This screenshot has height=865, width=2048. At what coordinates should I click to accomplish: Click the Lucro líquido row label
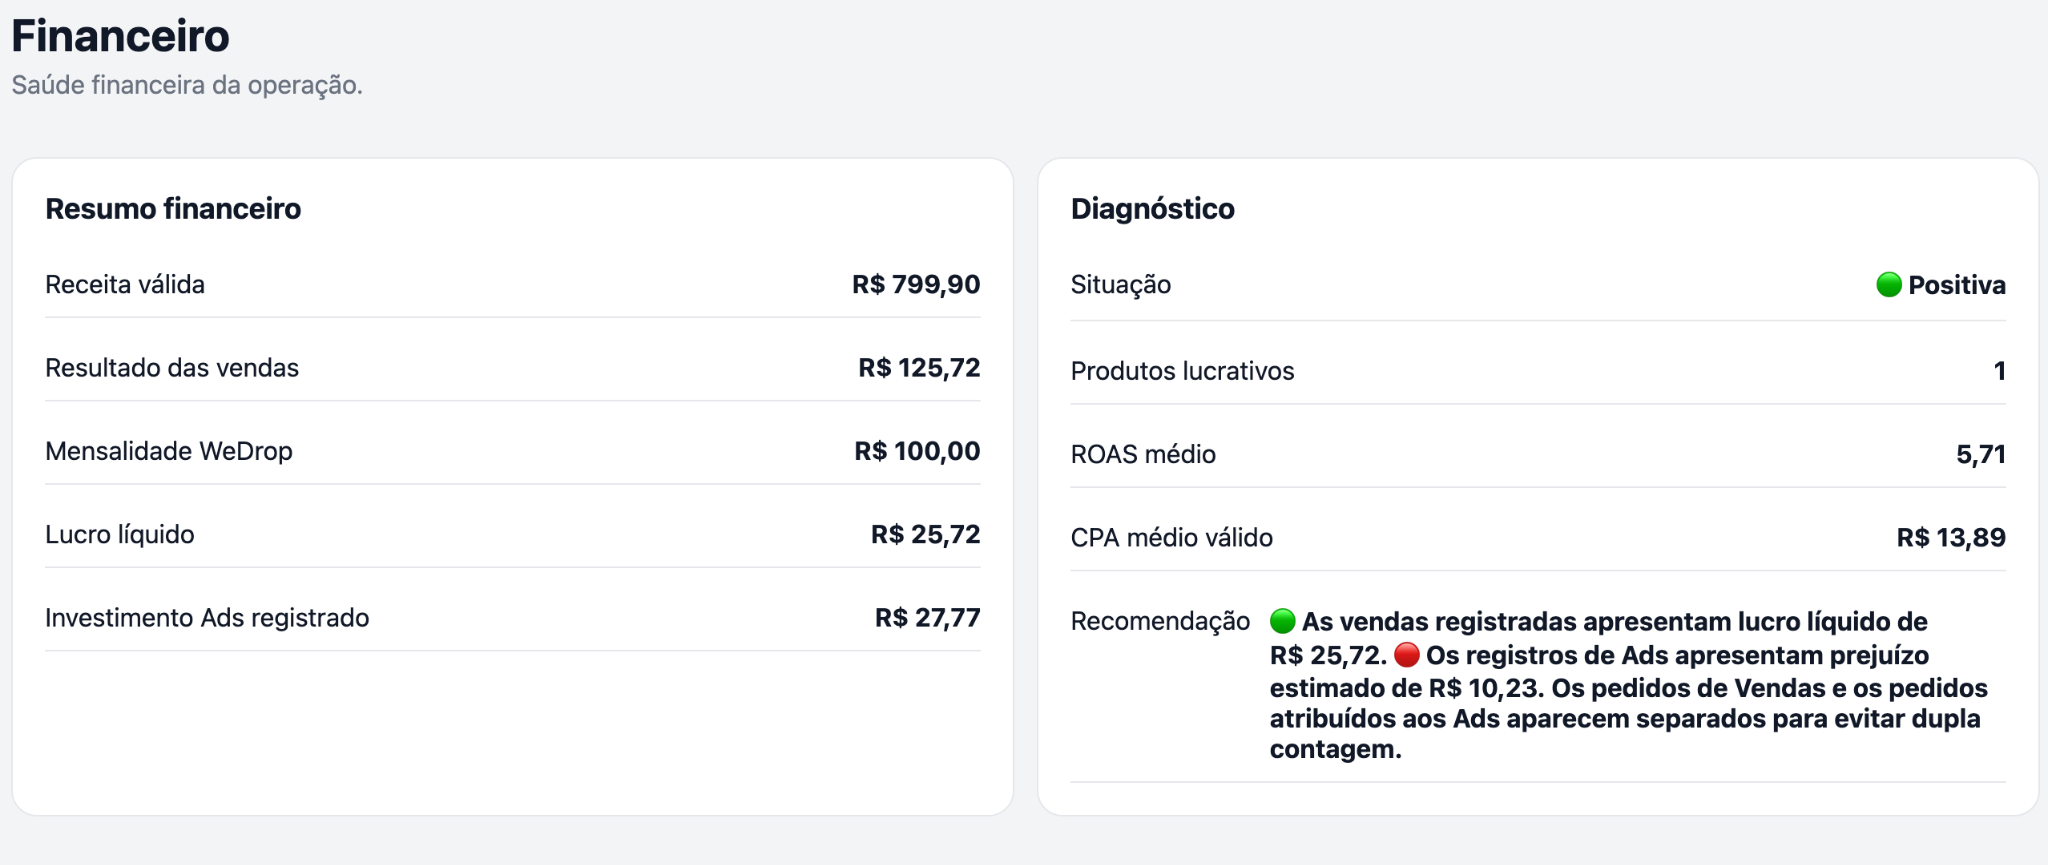click(x=120, y=534)
